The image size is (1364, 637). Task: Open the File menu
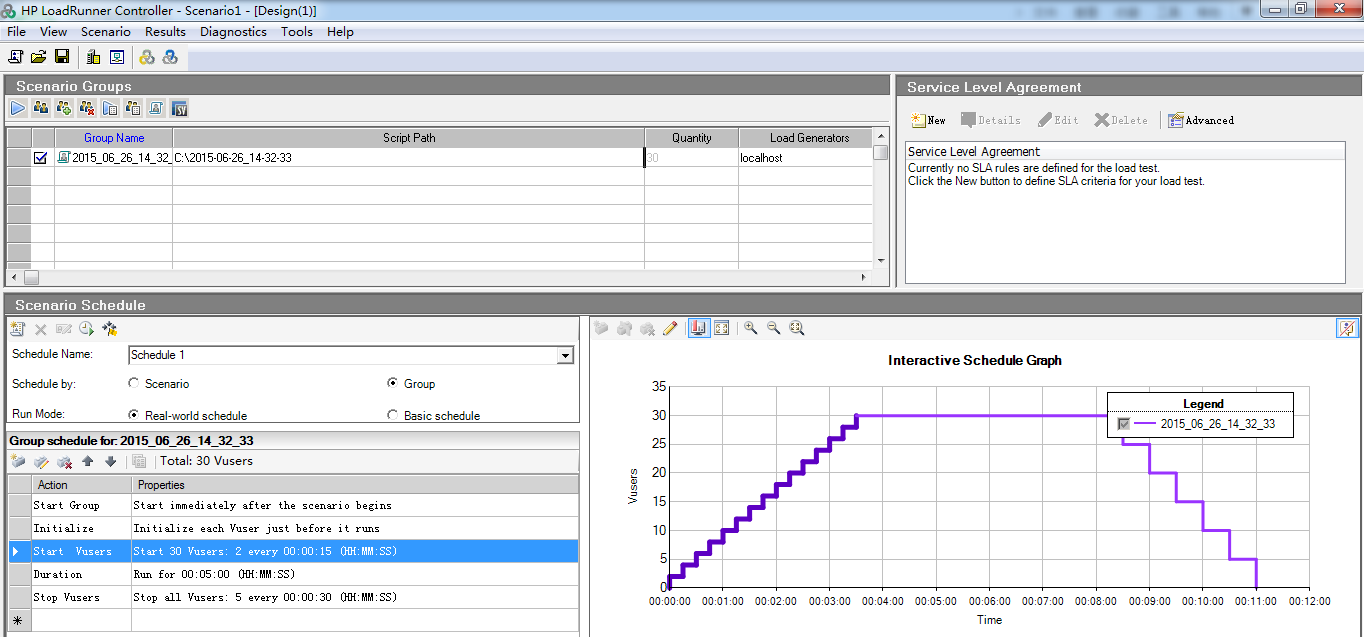point(17,32)
